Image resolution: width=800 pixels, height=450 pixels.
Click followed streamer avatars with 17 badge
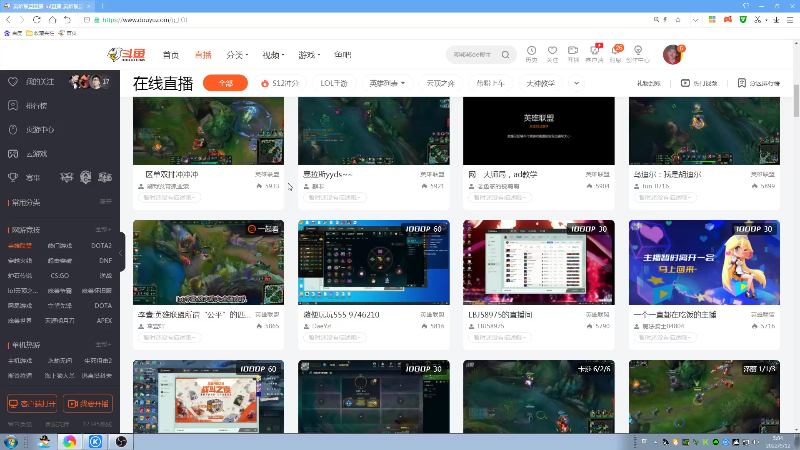coord(90,82)
